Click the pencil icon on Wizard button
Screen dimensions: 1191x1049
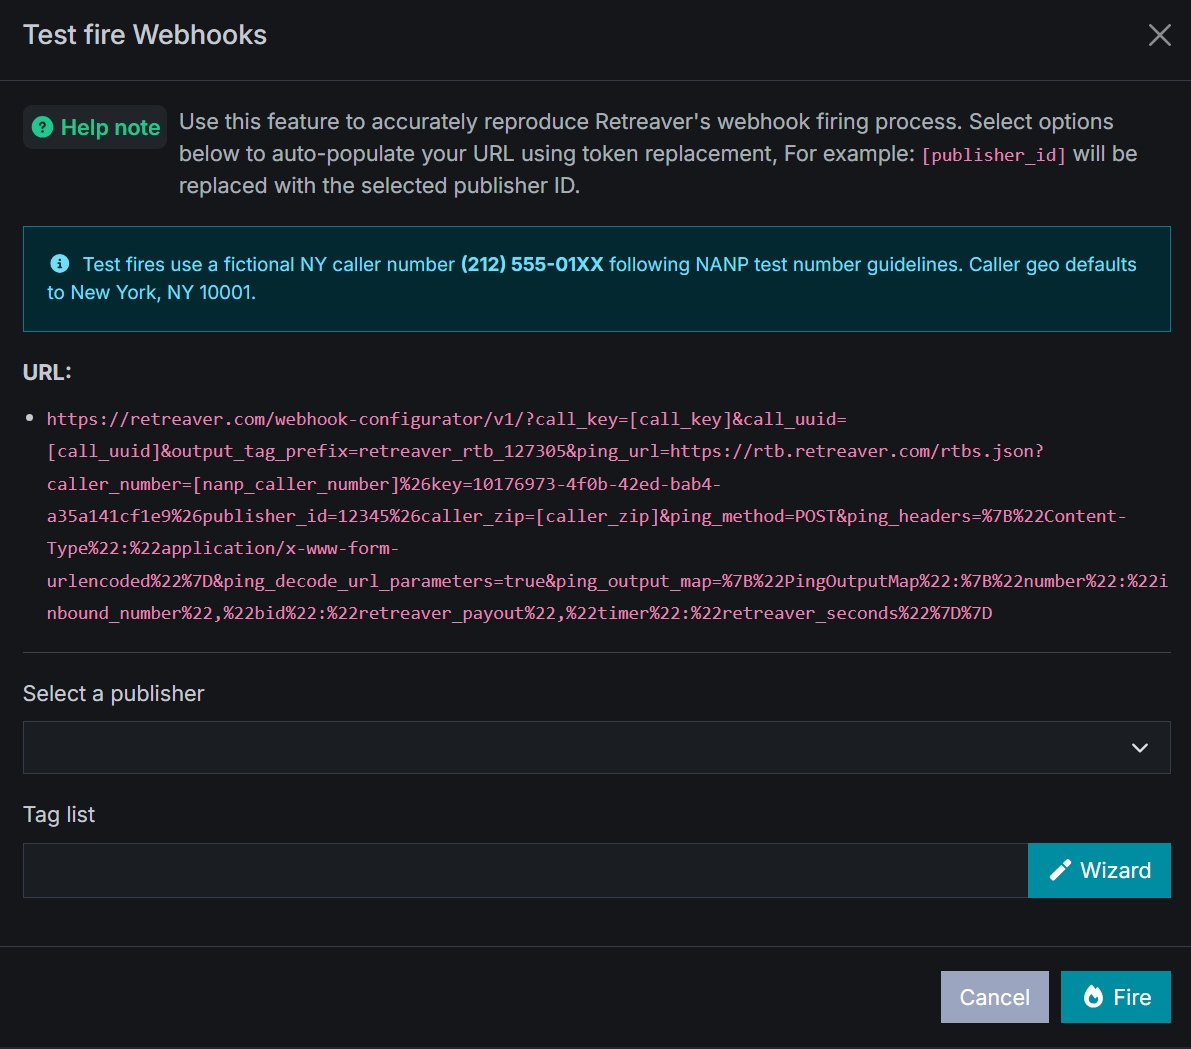point(1060,870)
